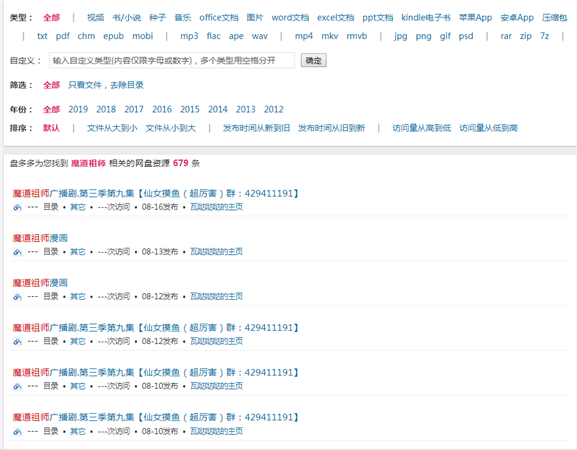Open the uploader homepage link on the 08-16 result
The width and height of the screenshot is (577, 450).
(x=216, y=207)
